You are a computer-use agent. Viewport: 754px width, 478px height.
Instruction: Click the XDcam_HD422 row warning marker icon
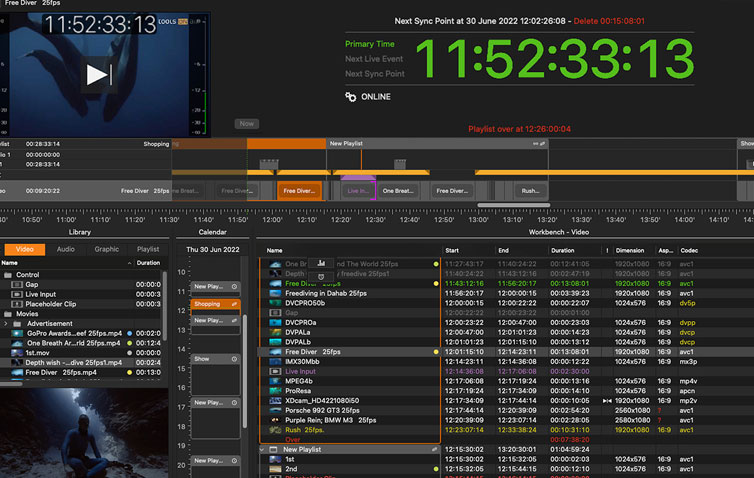click(607, 400)
